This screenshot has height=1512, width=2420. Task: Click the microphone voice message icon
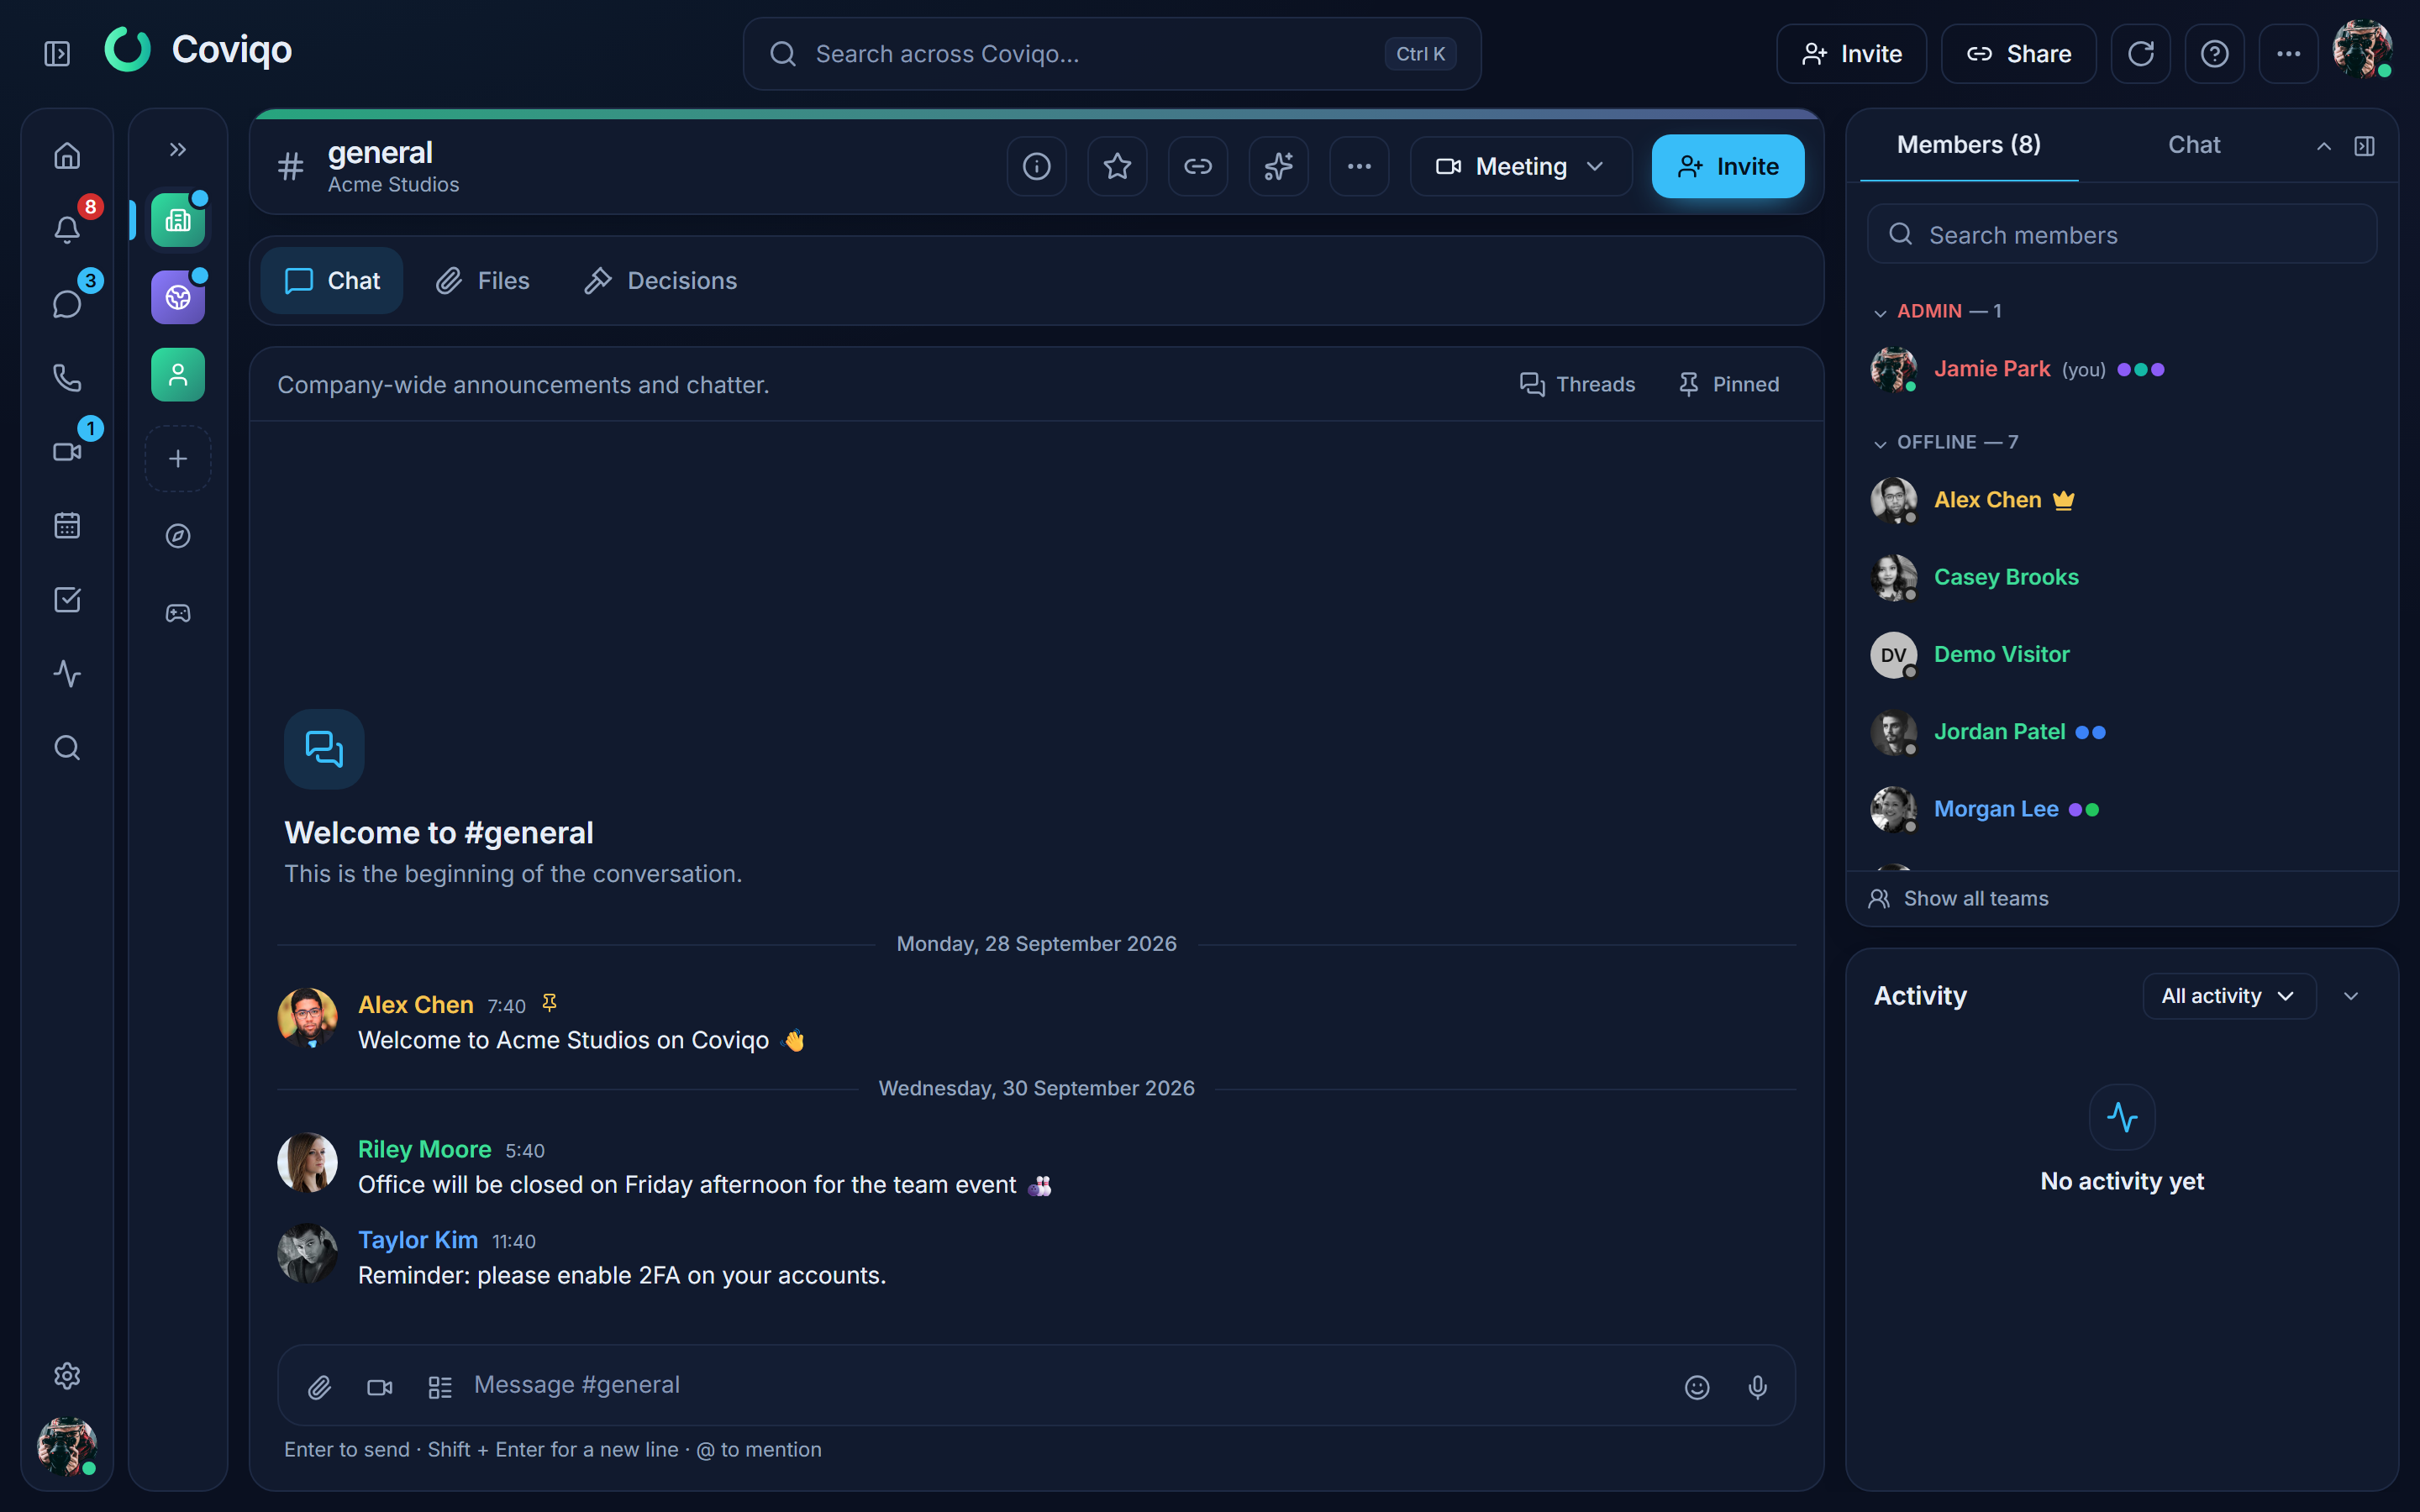pos(1757,1387)
